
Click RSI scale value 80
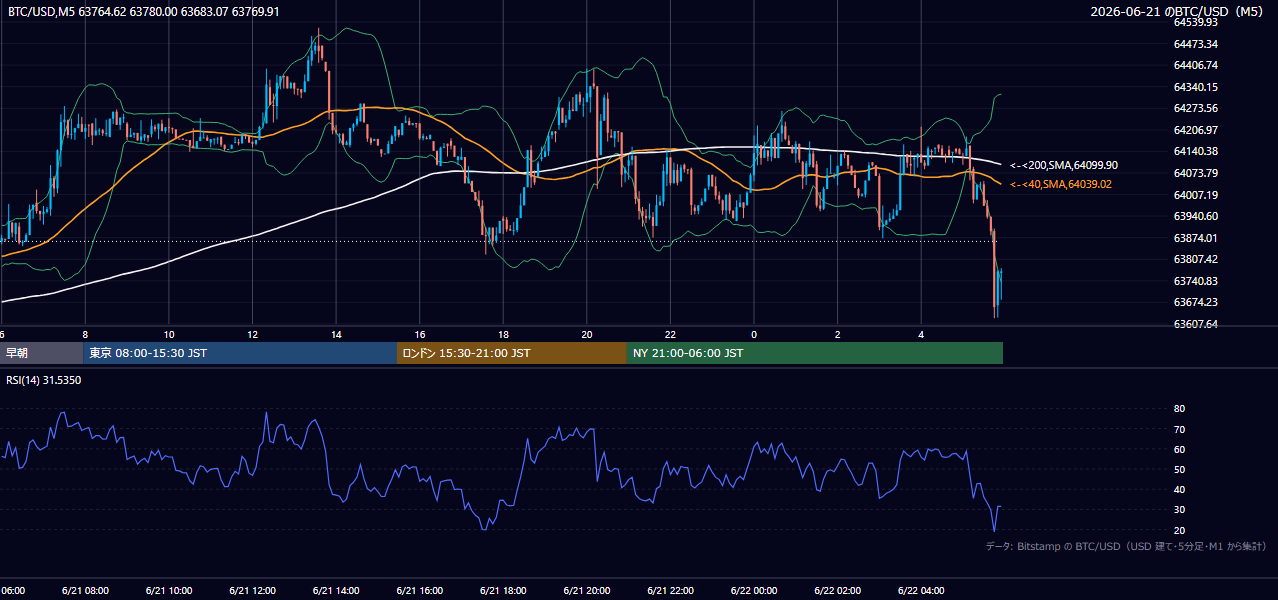[x=1179, y=409]
